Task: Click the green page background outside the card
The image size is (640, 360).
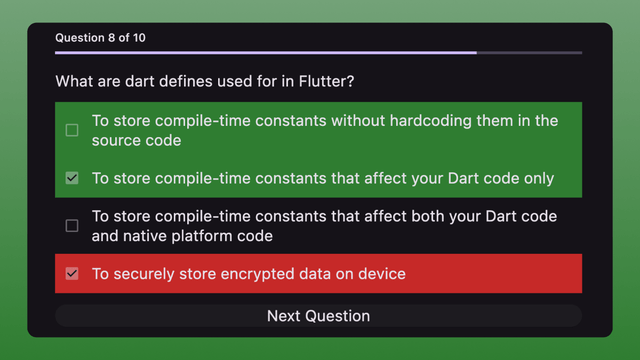Action: (x=320, y=349)
